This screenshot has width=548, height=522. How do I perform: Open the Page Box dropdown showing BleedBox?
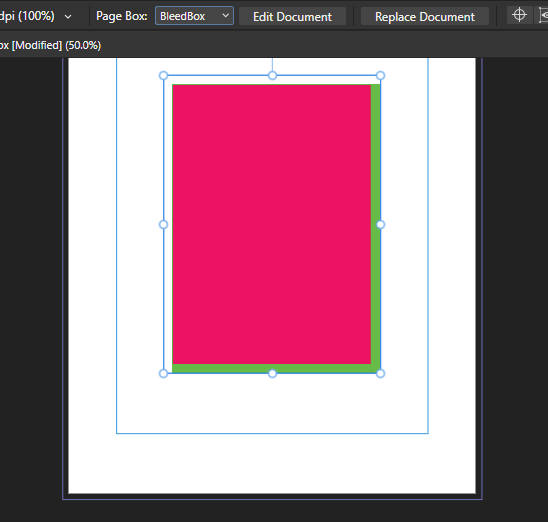194,16
